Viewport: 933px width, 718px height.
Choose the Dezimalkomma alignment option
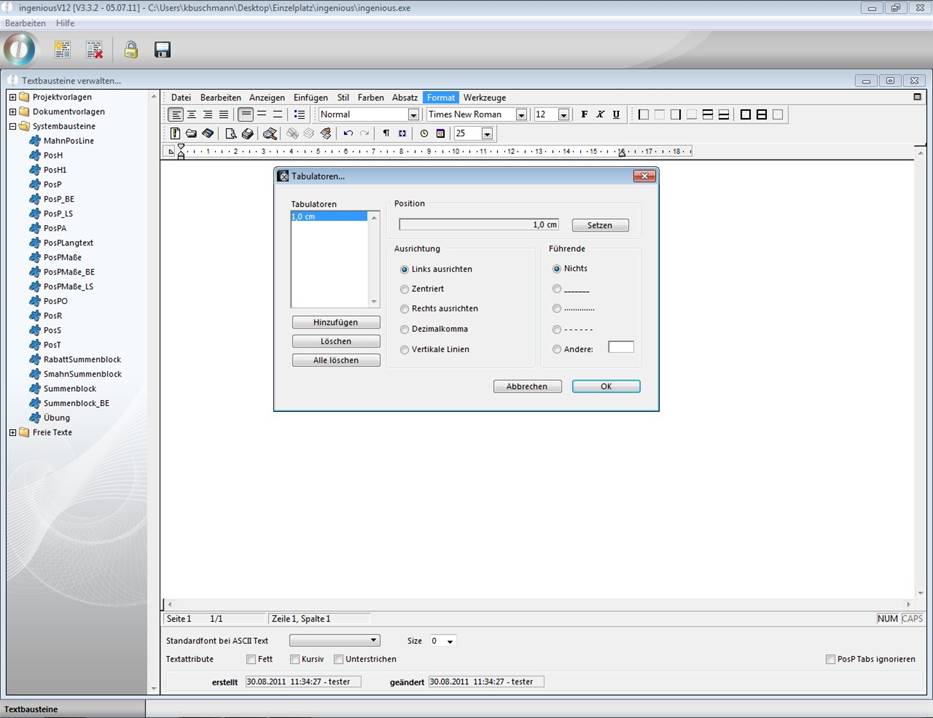pyautogui.click(x=405, y=329)
